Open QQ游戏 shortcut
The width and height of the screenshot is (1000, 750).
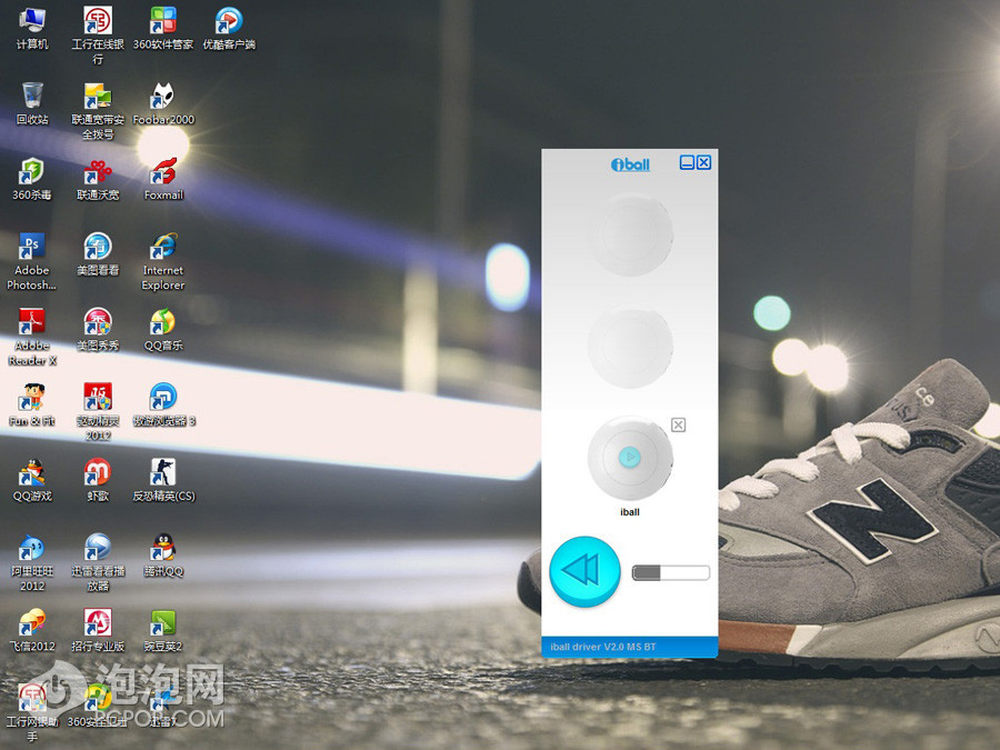click(x=32, y=480)
